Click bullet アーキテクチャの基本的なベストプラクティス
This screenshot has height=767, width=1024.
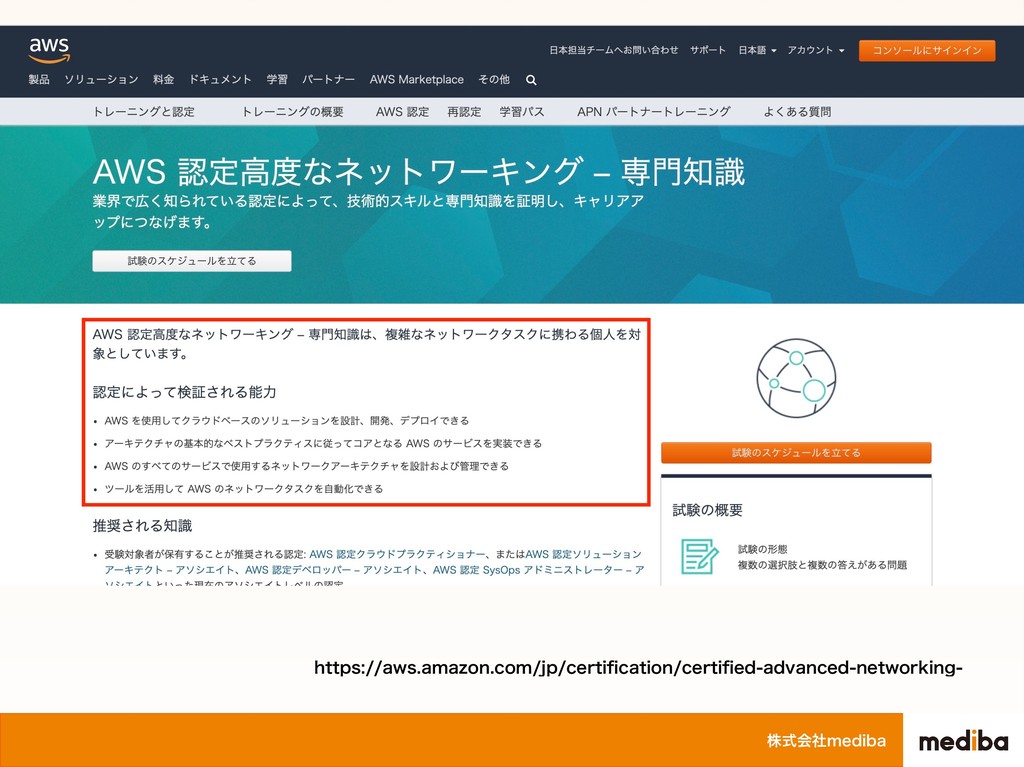coord(323,444)
